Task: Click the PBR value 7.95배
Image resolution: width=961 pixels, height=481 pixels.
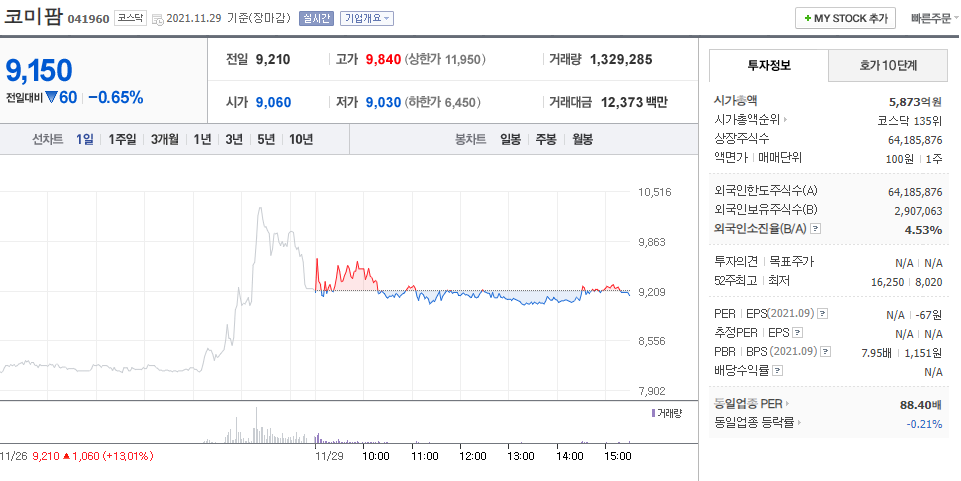Action: pyautogui.click(x=876, y=352)
